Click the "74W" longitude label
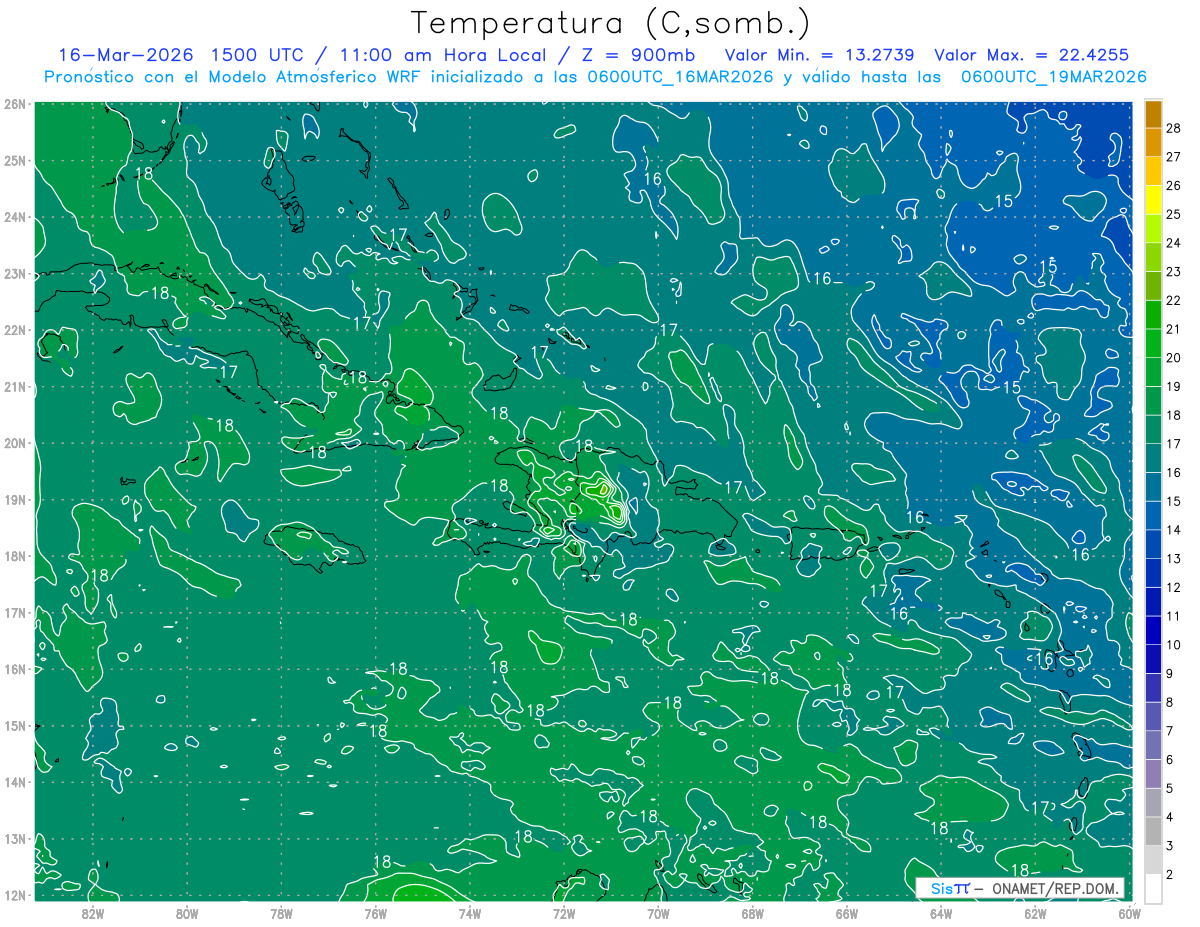Image resolution: width=1200 pixels, height=927 pixels. click(x=469, y=912)
